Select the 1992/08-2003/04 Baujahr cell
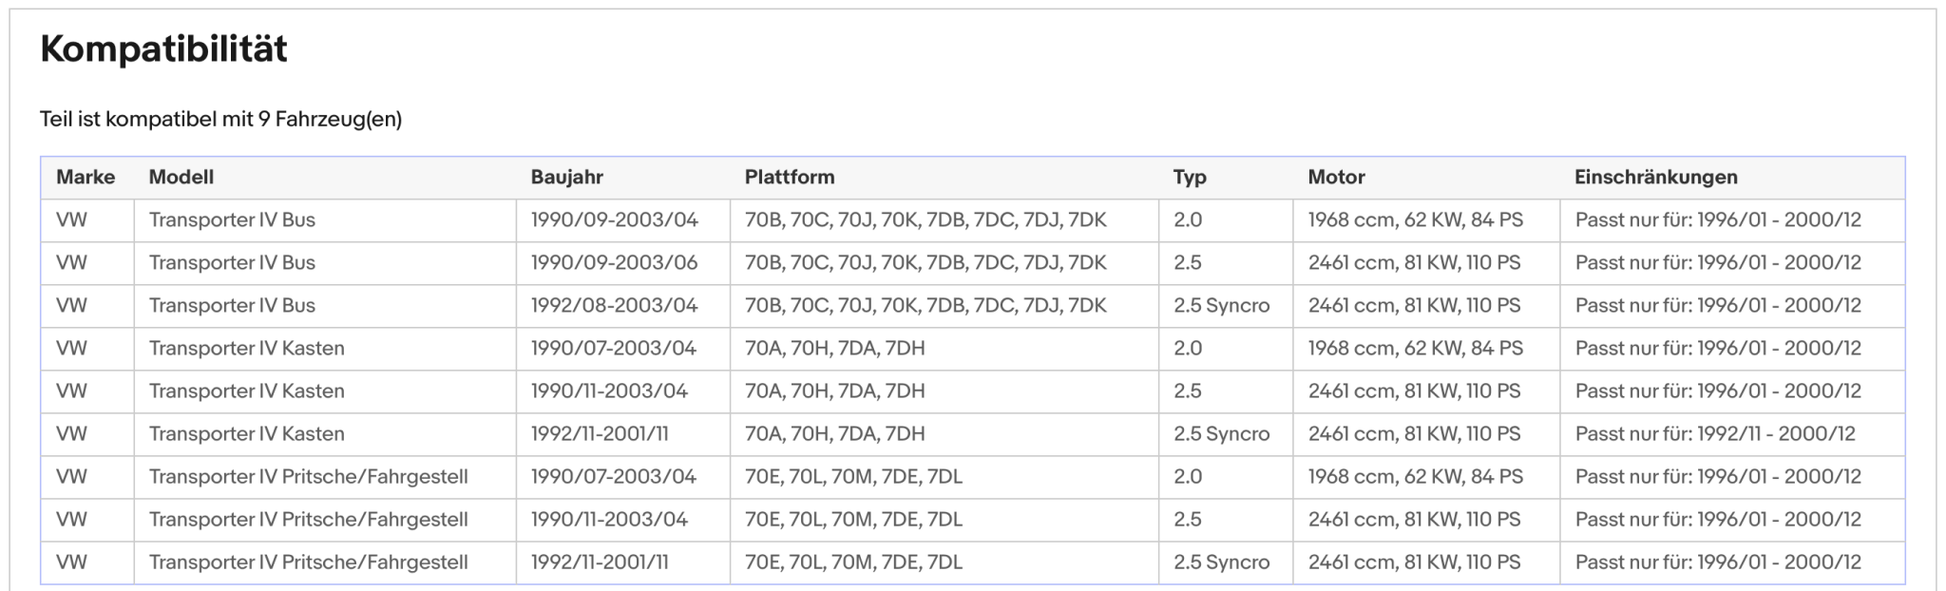This screenshot has width=1946, height=591. 613,306
